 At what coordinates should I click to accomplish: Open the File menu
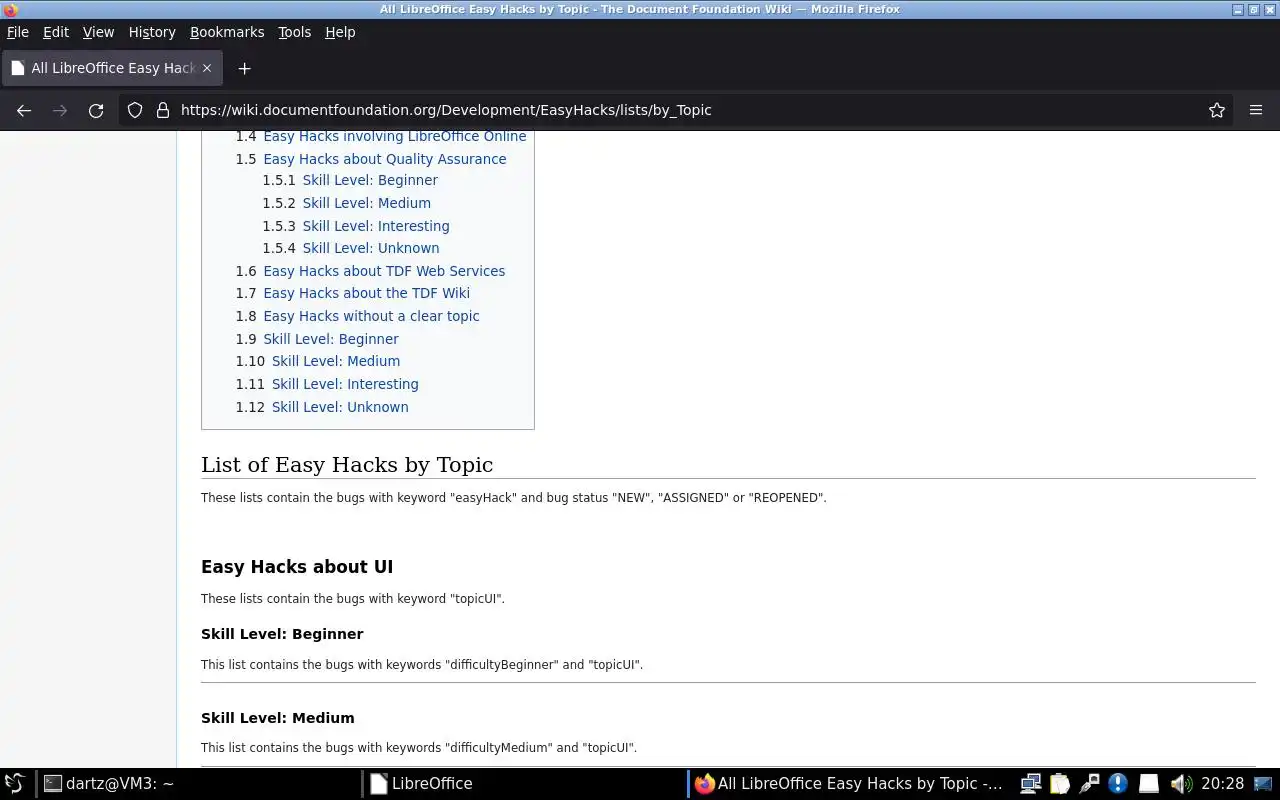point(18,32)
